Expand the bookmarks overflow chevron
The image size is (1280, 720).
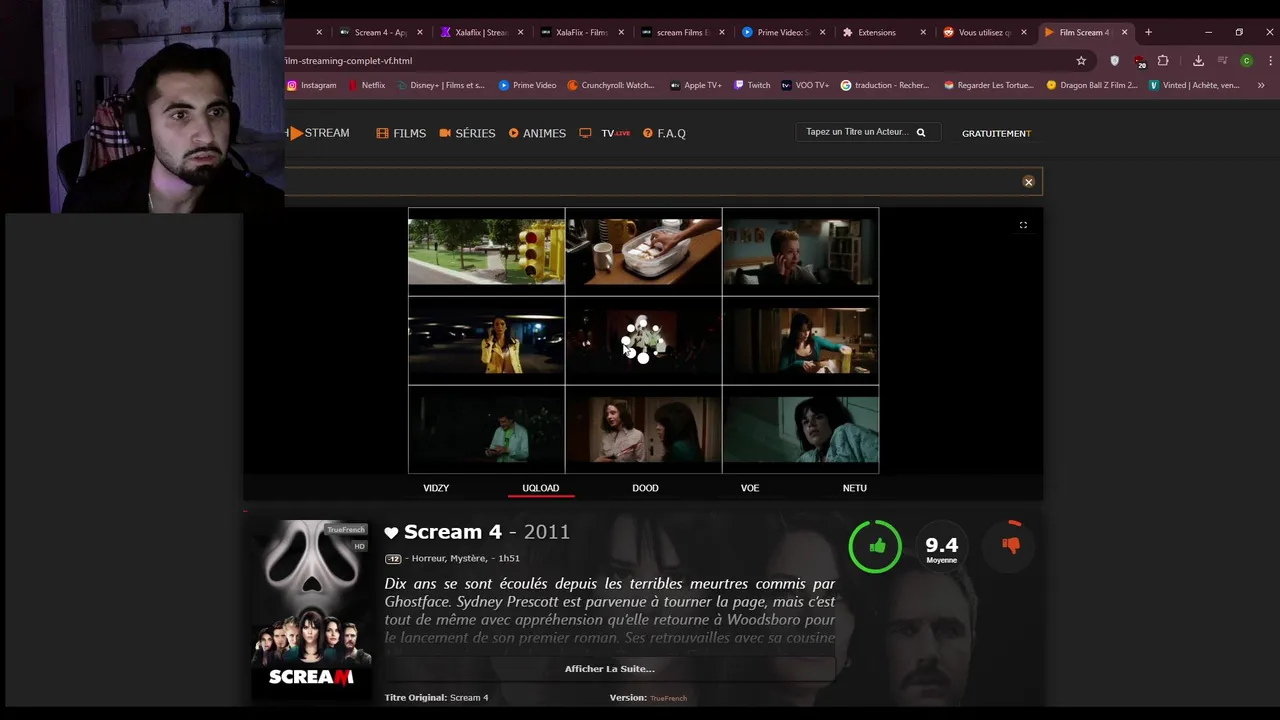pos(1260,85)
